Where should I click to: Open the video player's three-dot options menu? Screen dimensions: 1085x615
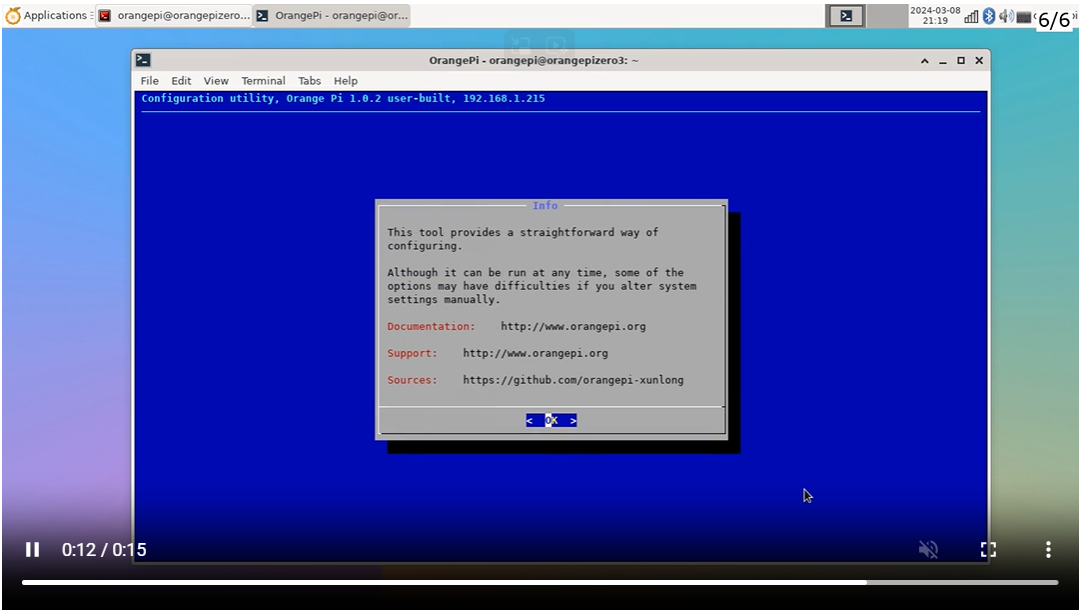[x=1048, y=550]
